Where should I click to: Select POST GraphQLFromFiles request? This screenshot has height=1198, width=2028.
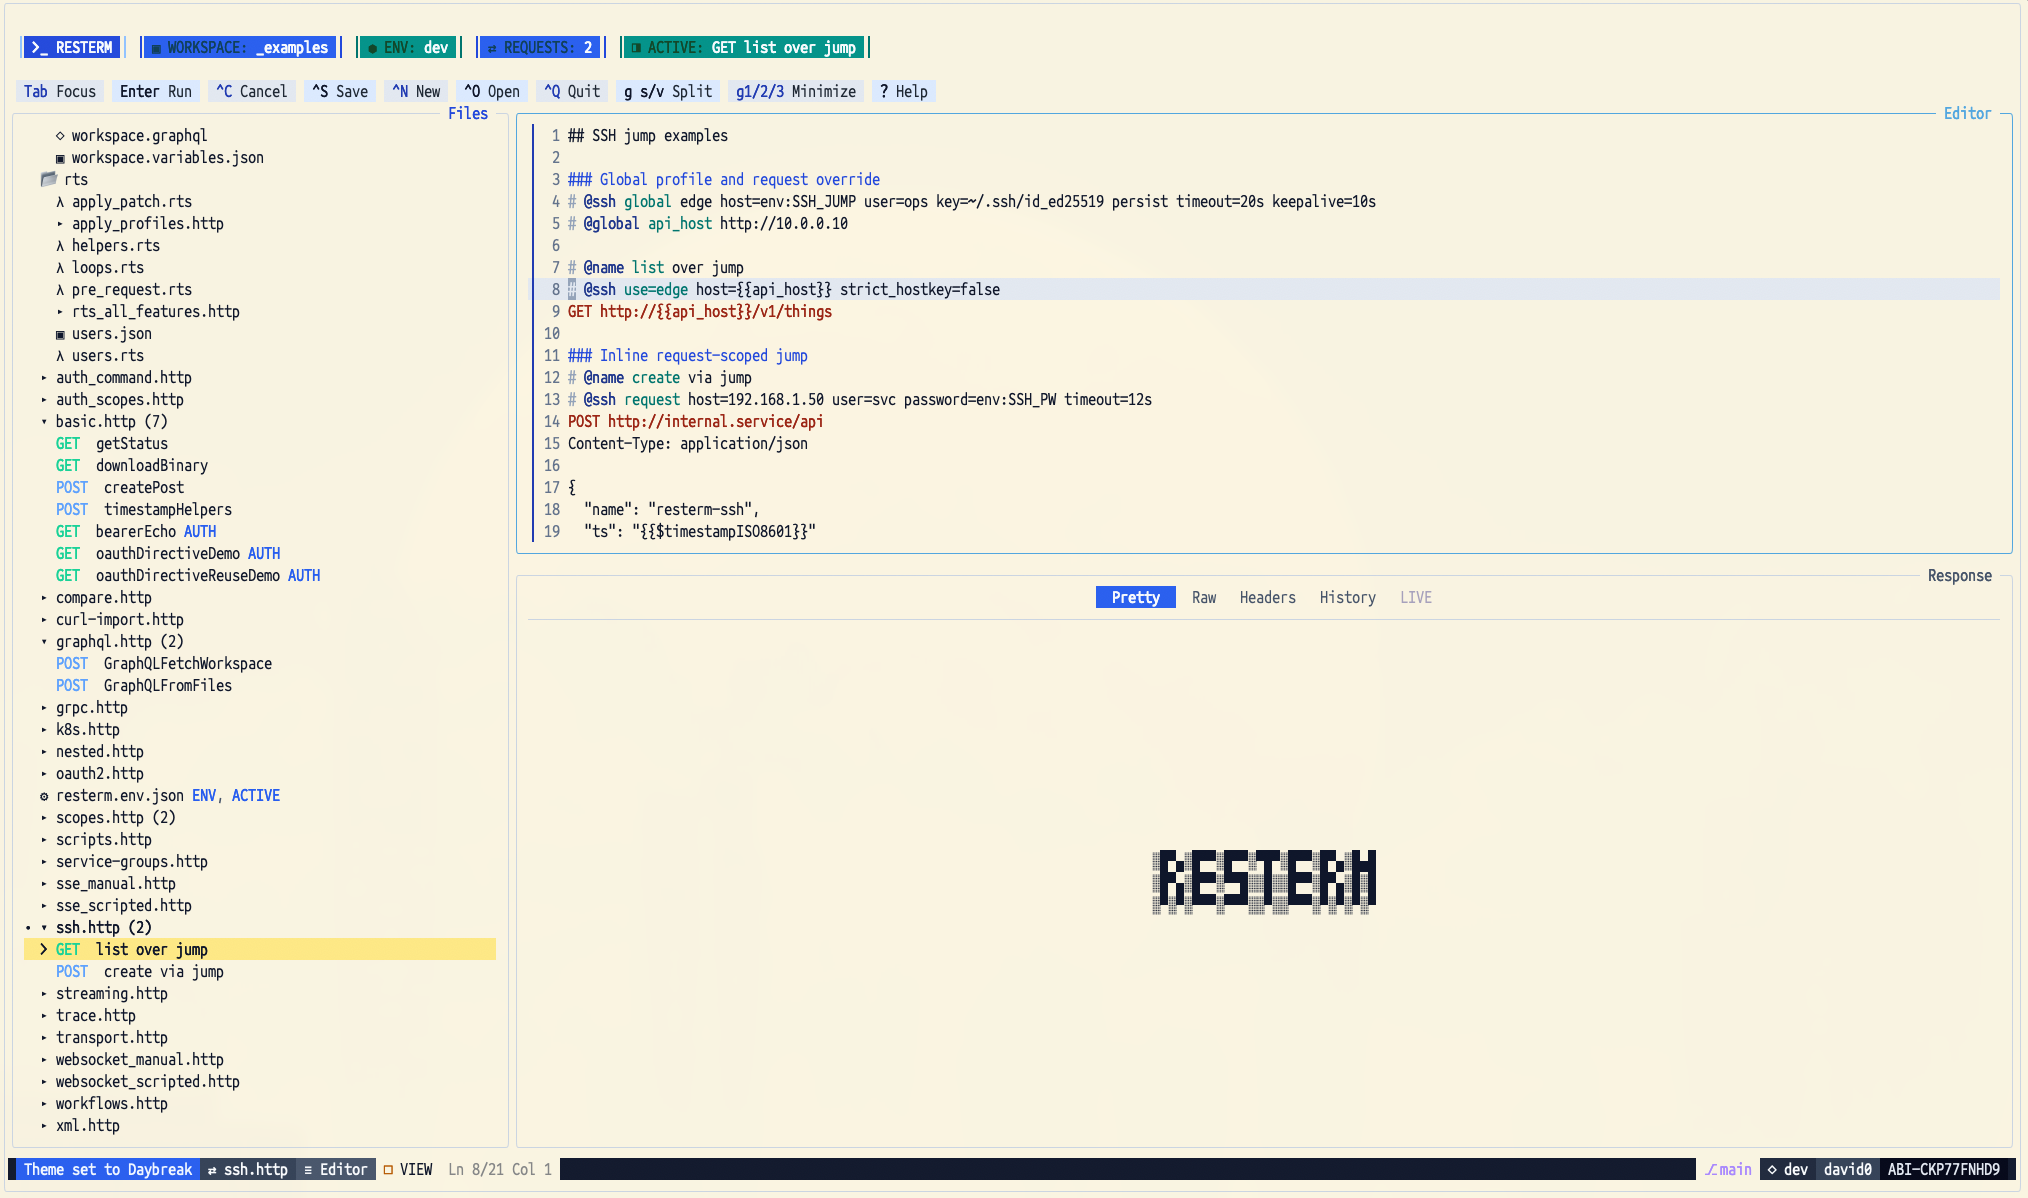pos(144,685)
